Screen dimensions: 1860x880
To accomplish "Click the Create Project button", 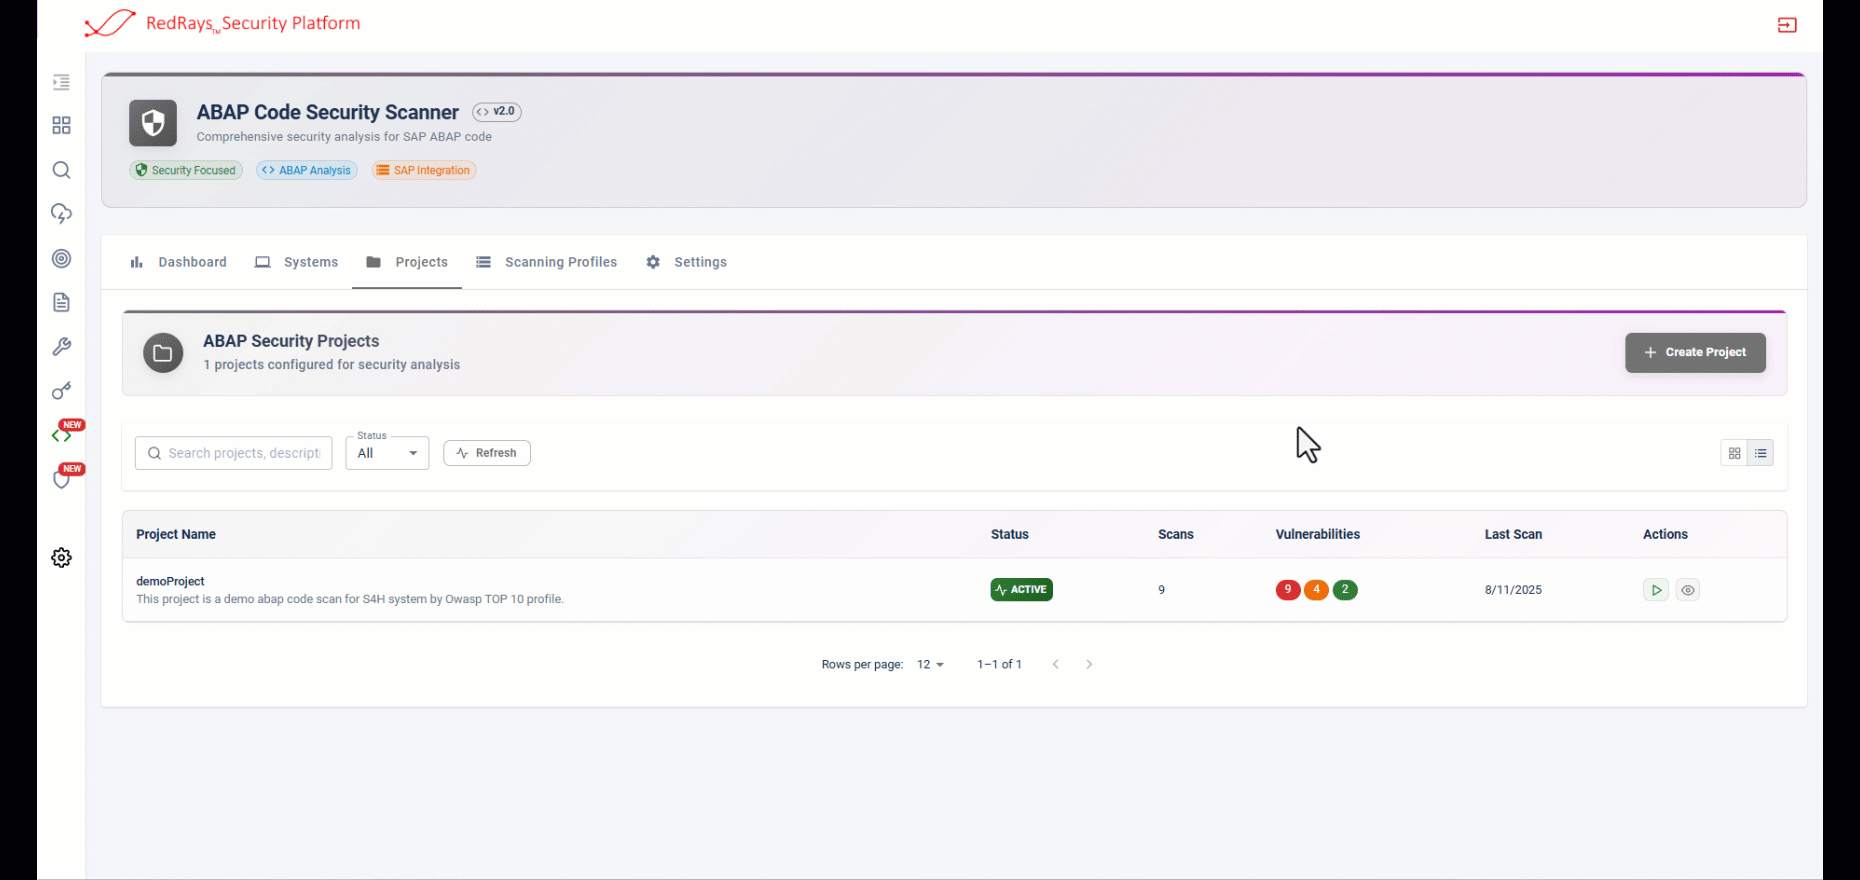I will pos(1695,352).
